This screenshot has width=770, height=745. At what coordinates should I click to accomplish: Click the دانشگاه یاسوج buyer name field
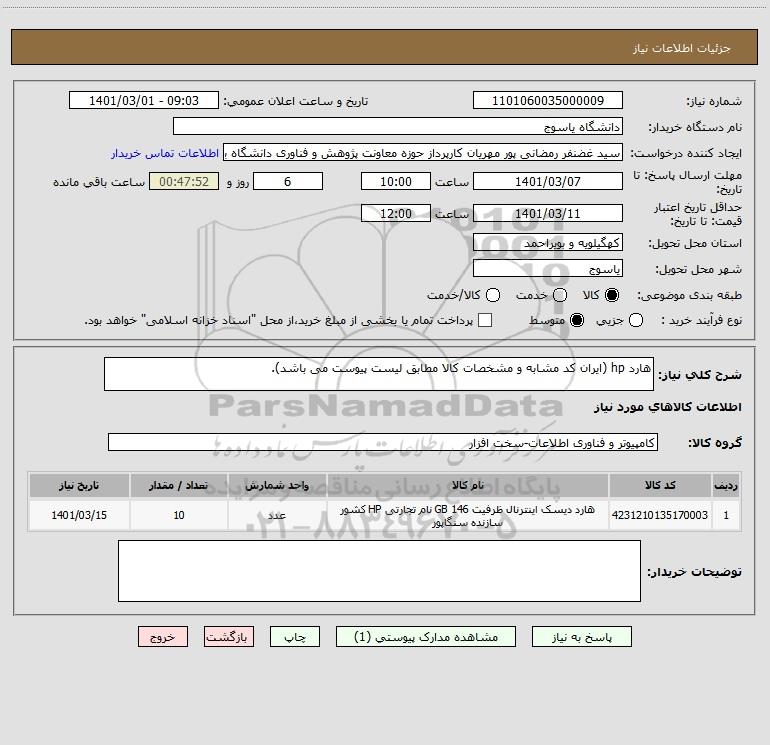point(398,126)
